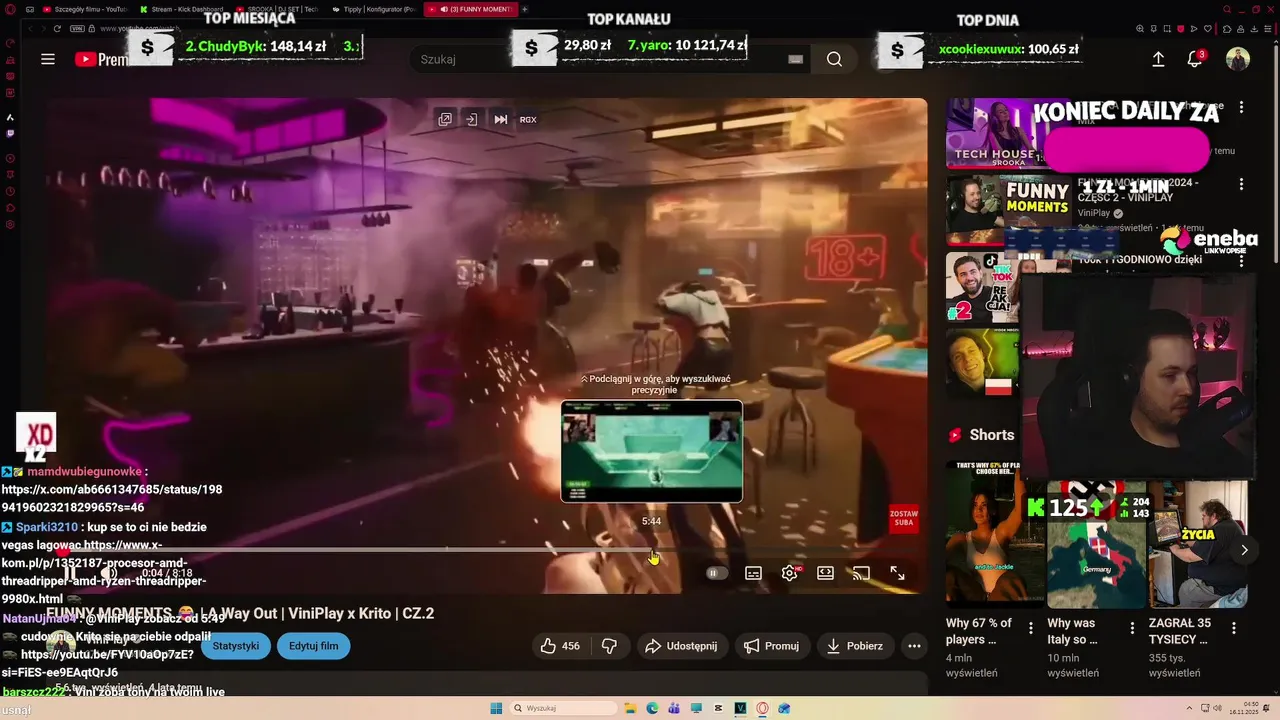Open the Create upload arrow icon
1280x720 pixels.
click(1158, 59)
